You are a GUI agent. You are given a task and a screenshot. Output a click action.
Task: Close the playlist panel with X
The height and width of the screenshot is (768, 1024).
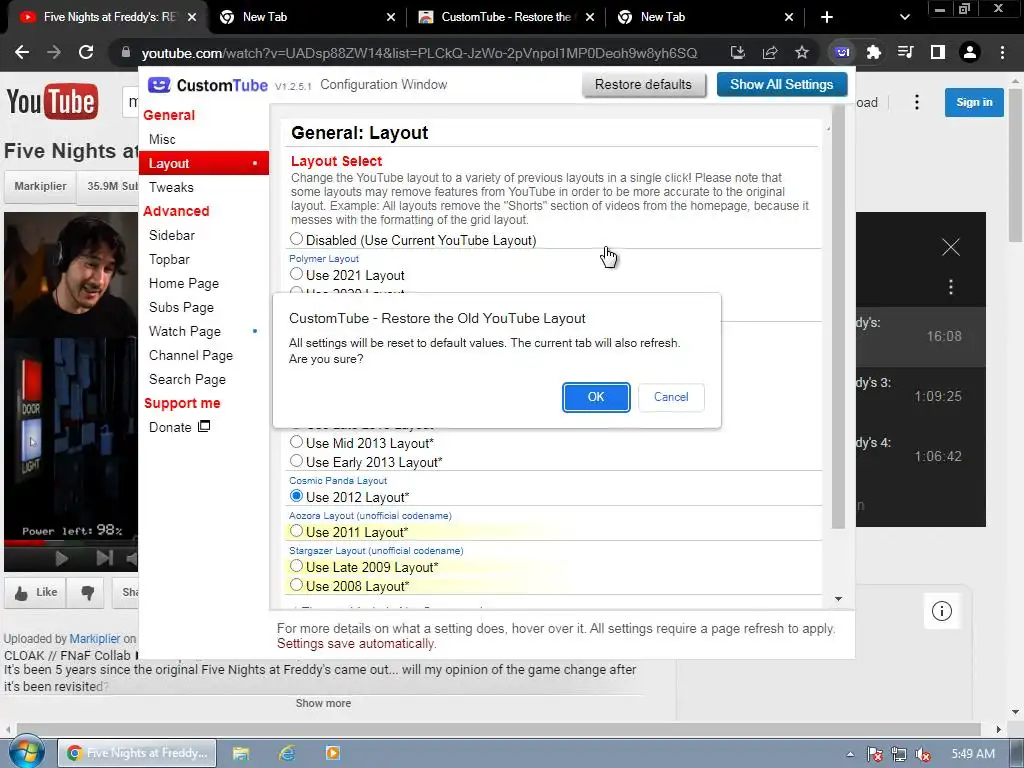951,247
